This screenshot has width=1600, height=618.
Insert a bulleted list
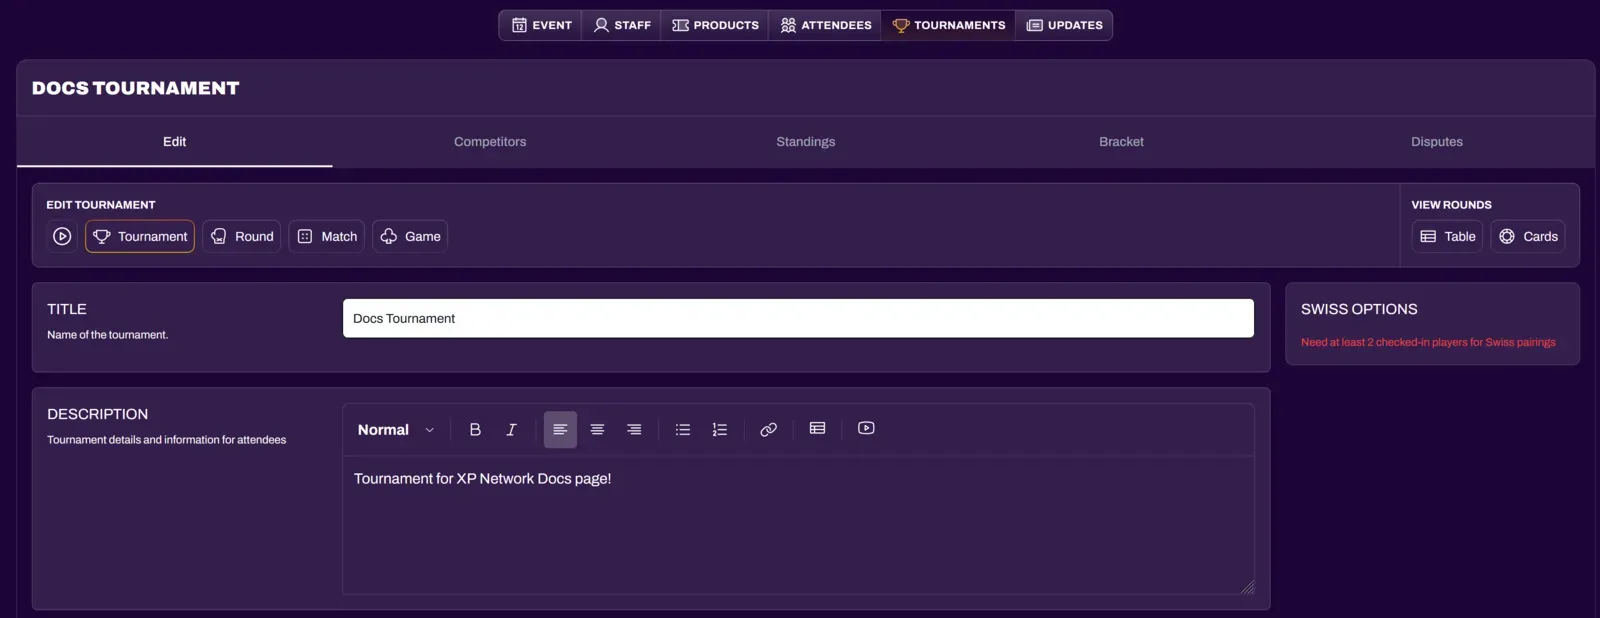(683, 430)
